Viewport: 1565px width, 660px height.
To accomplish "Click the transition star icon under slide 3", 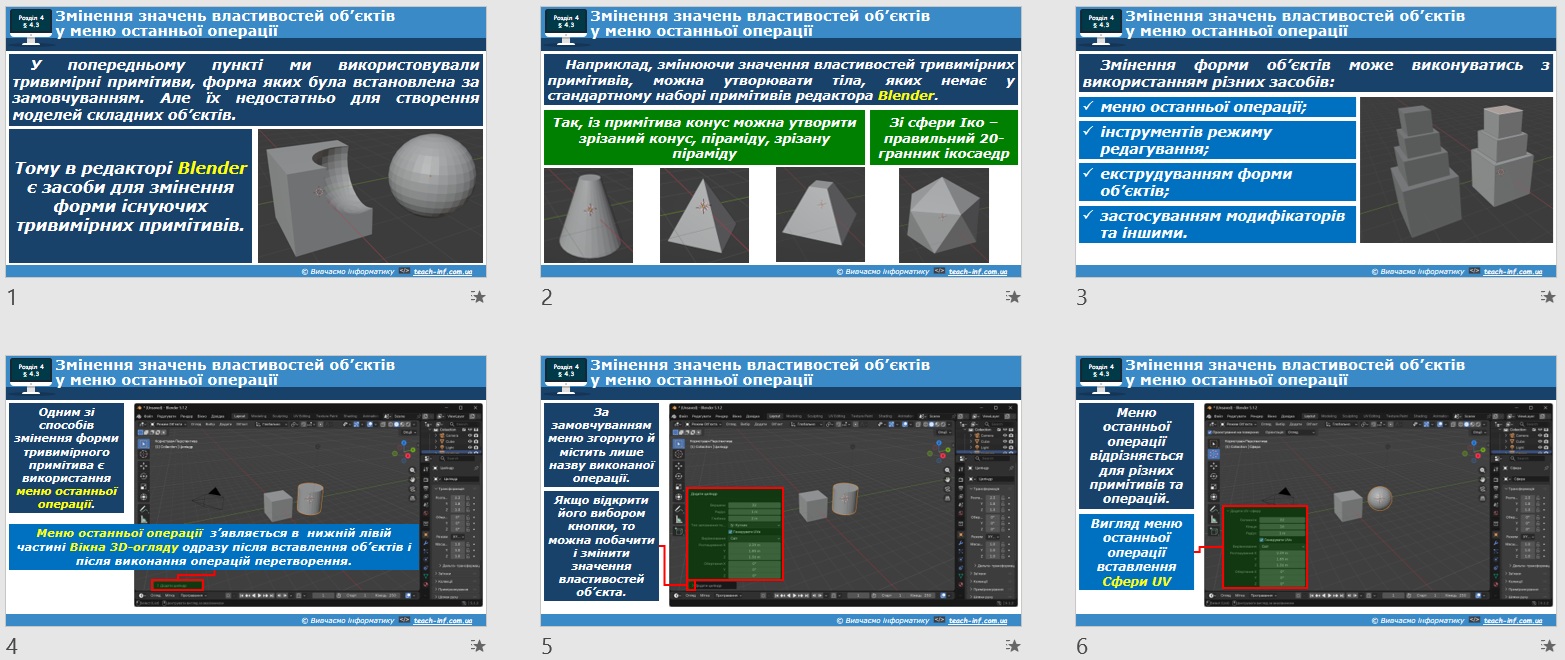I will 1548,297.
